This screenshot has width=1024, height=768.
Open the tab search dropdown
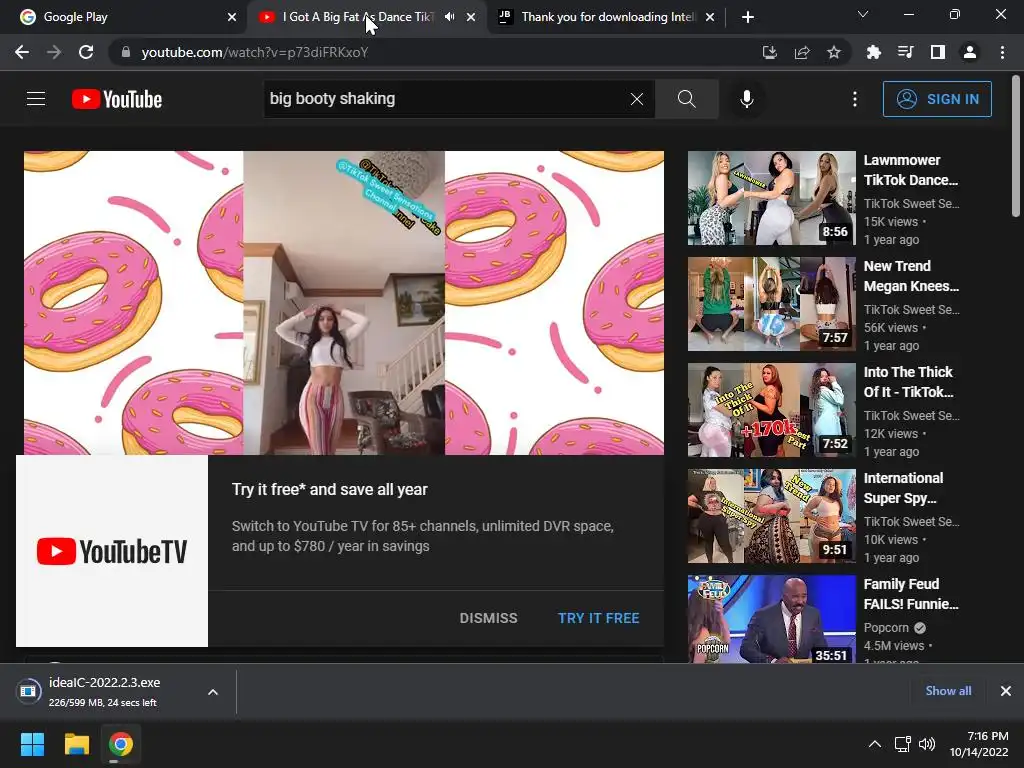click(863, 14)
